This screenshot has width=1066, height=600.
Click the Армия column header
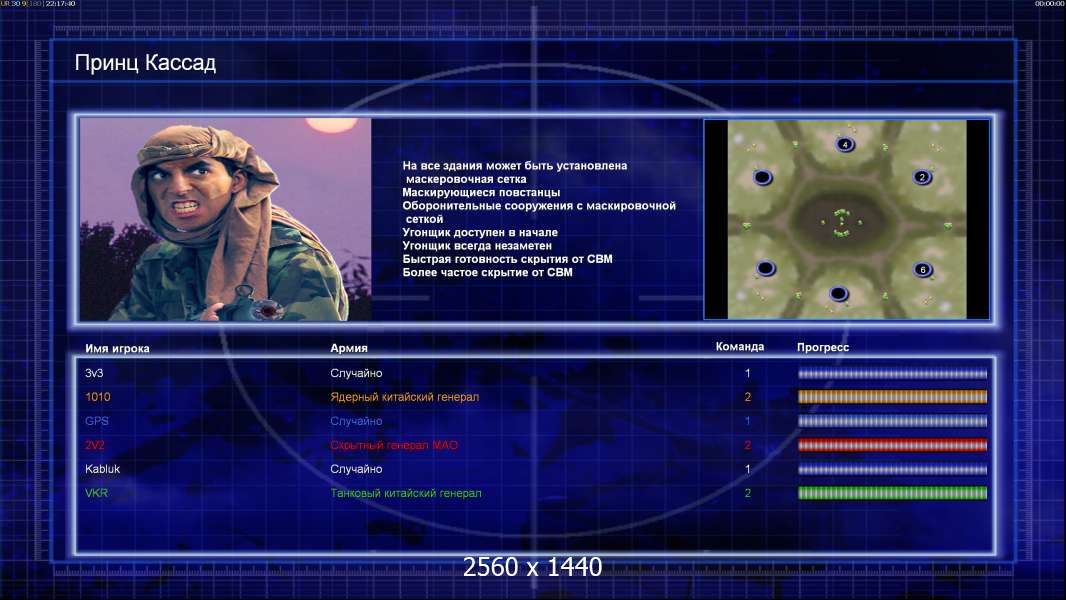click(349, 348)
